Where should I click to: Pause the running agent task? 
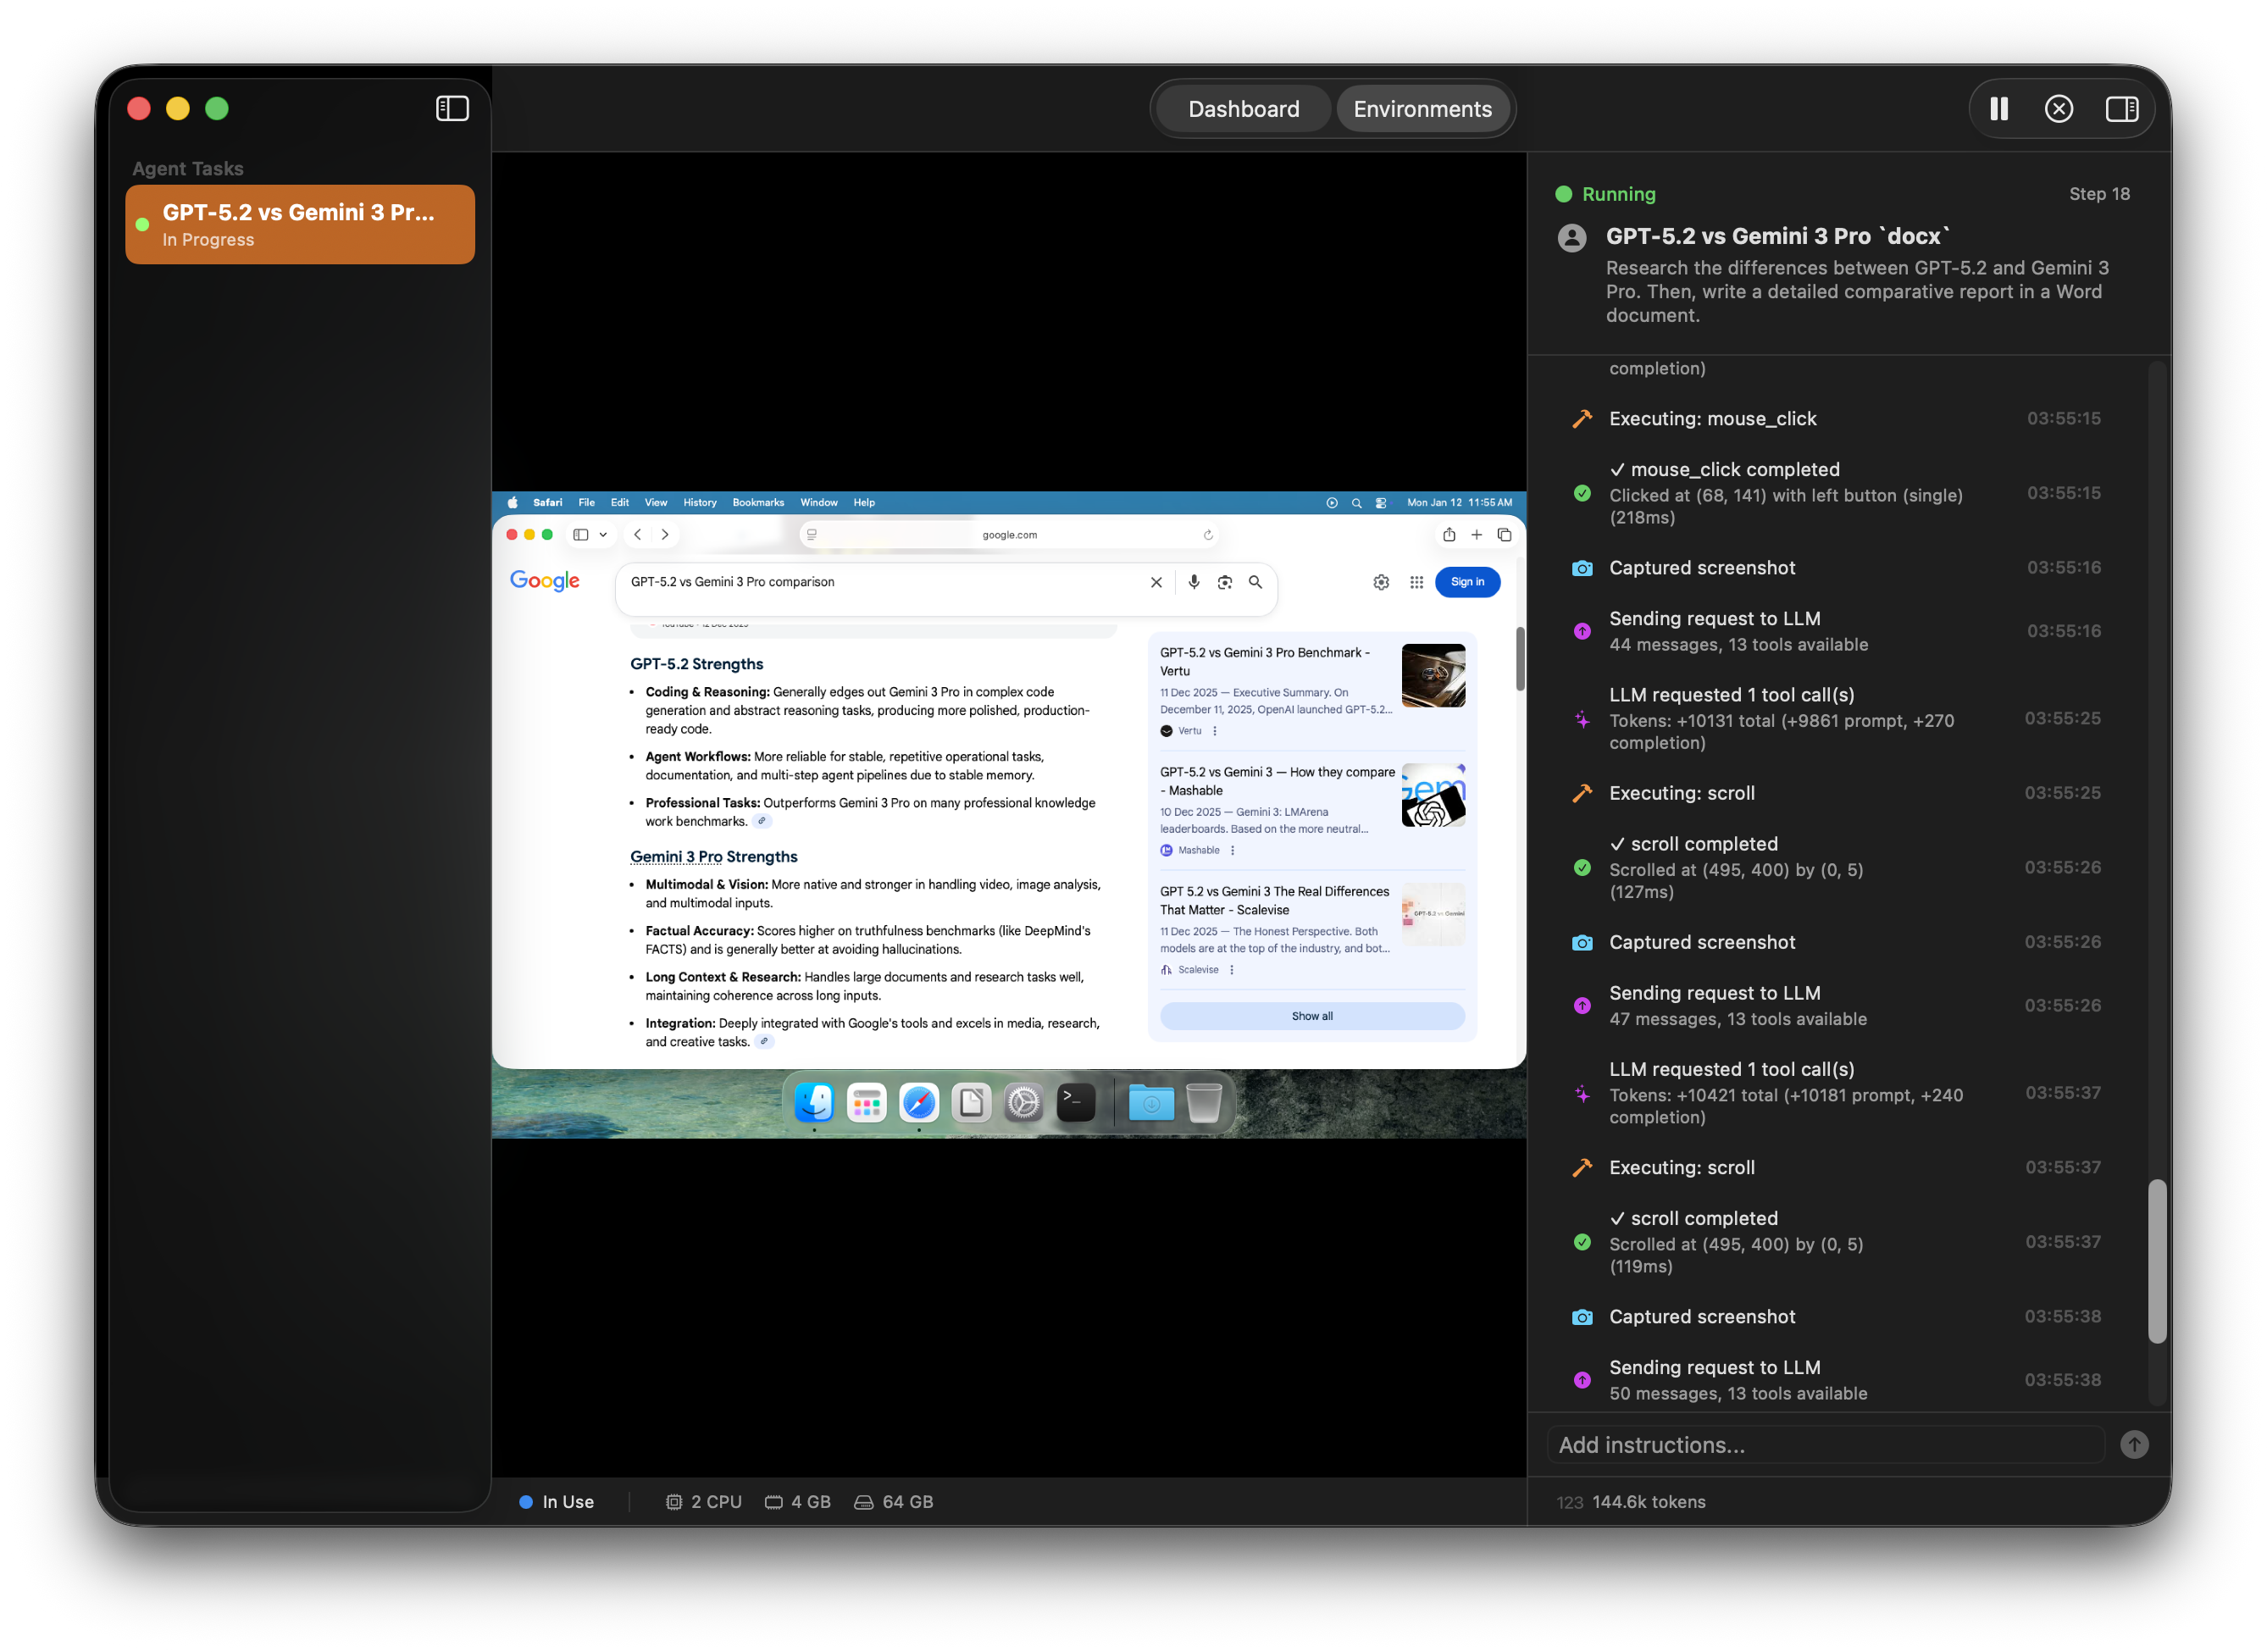(1998, 109)
